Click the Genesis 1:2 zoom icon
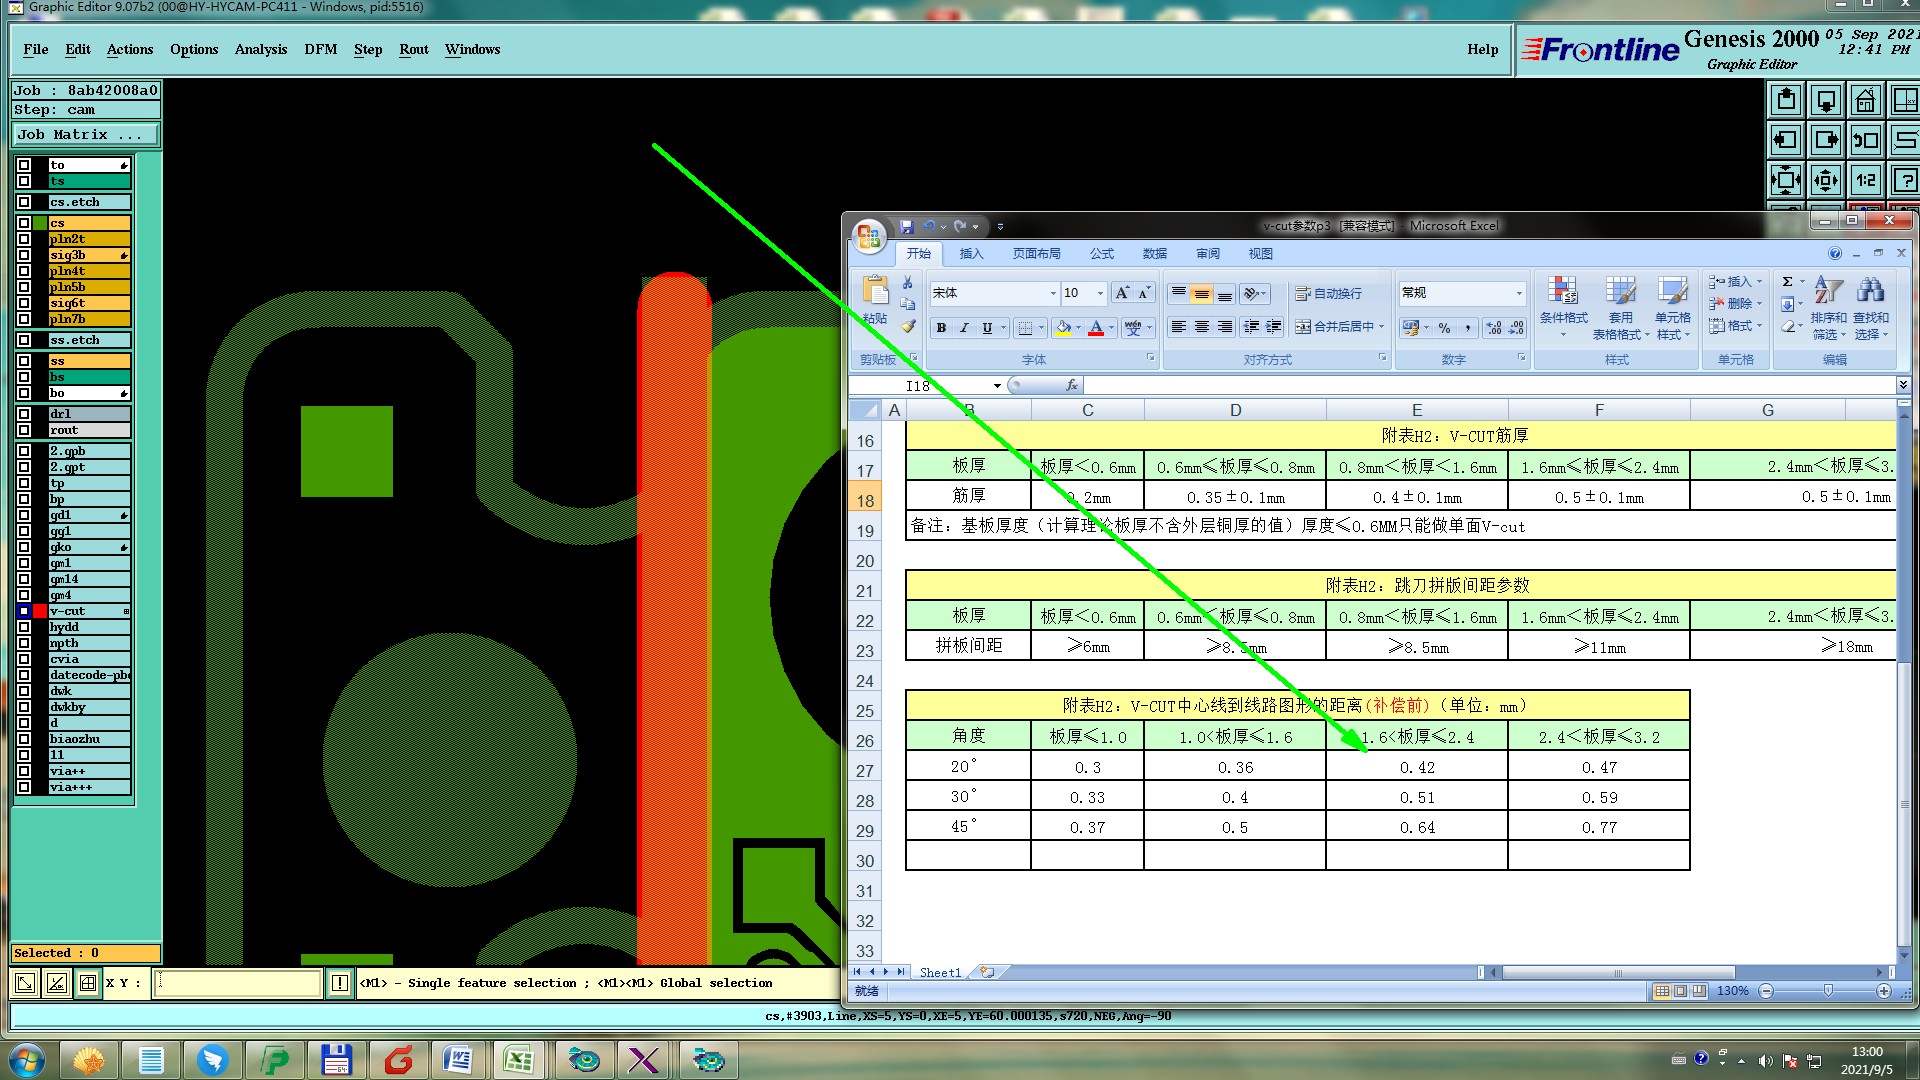 coord(1865,180)
